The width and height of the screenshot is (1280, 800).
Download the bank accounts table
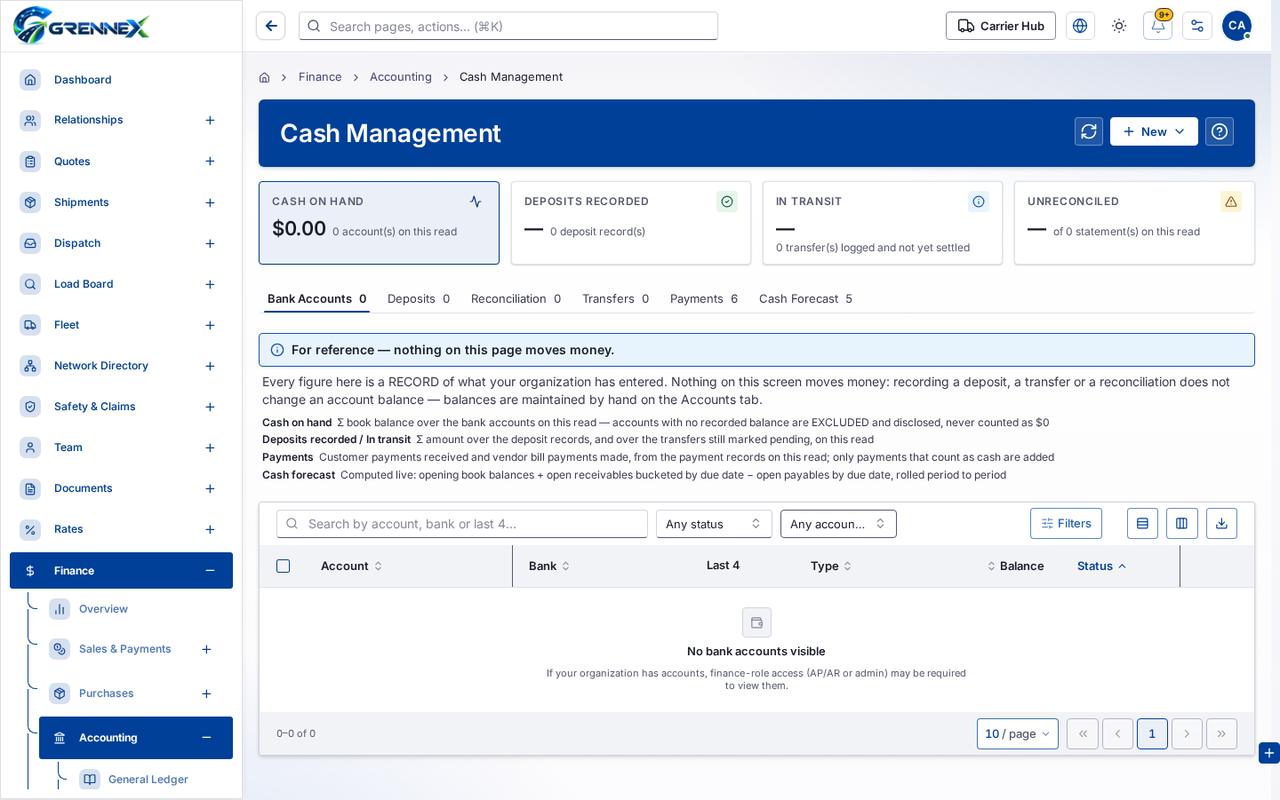pyautogui.click(x=1221, y=523)
